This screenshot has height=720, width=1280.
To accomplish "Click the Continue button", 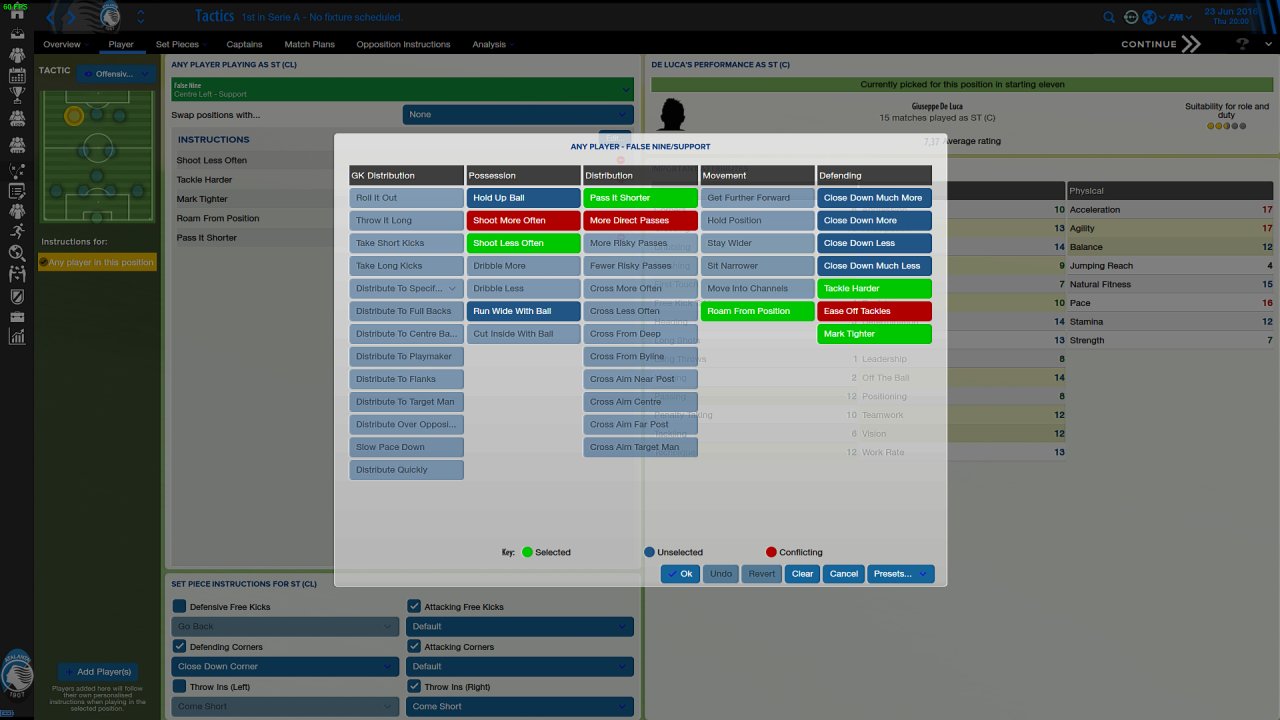I will (x=1161, y=44).
